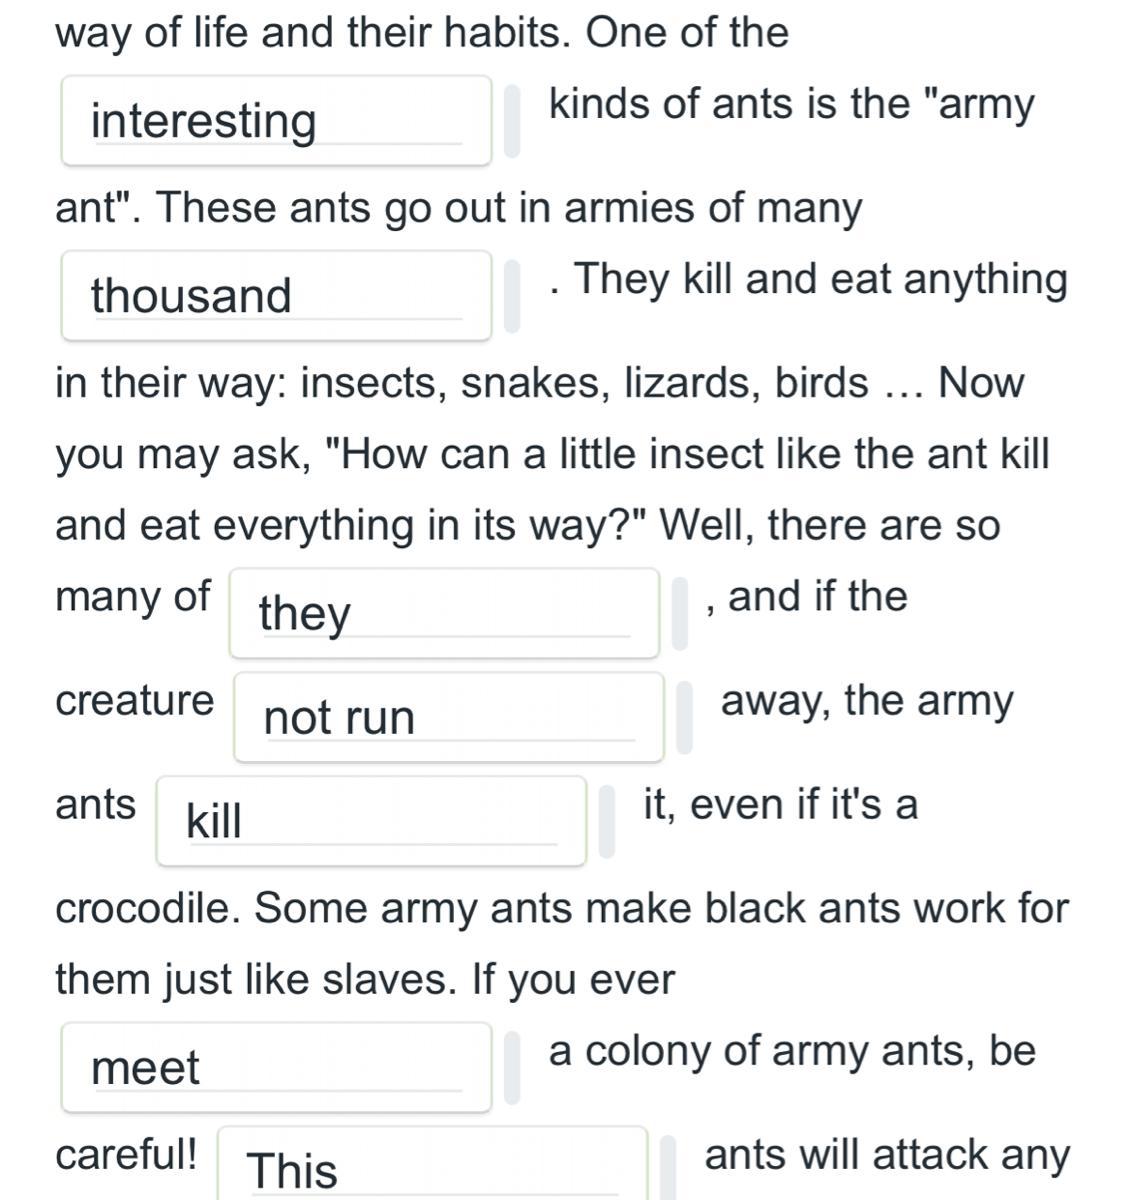Click the gray marker next to 'thousand' field
This screenshot has height=1200, width=1133.
point(512,296)
